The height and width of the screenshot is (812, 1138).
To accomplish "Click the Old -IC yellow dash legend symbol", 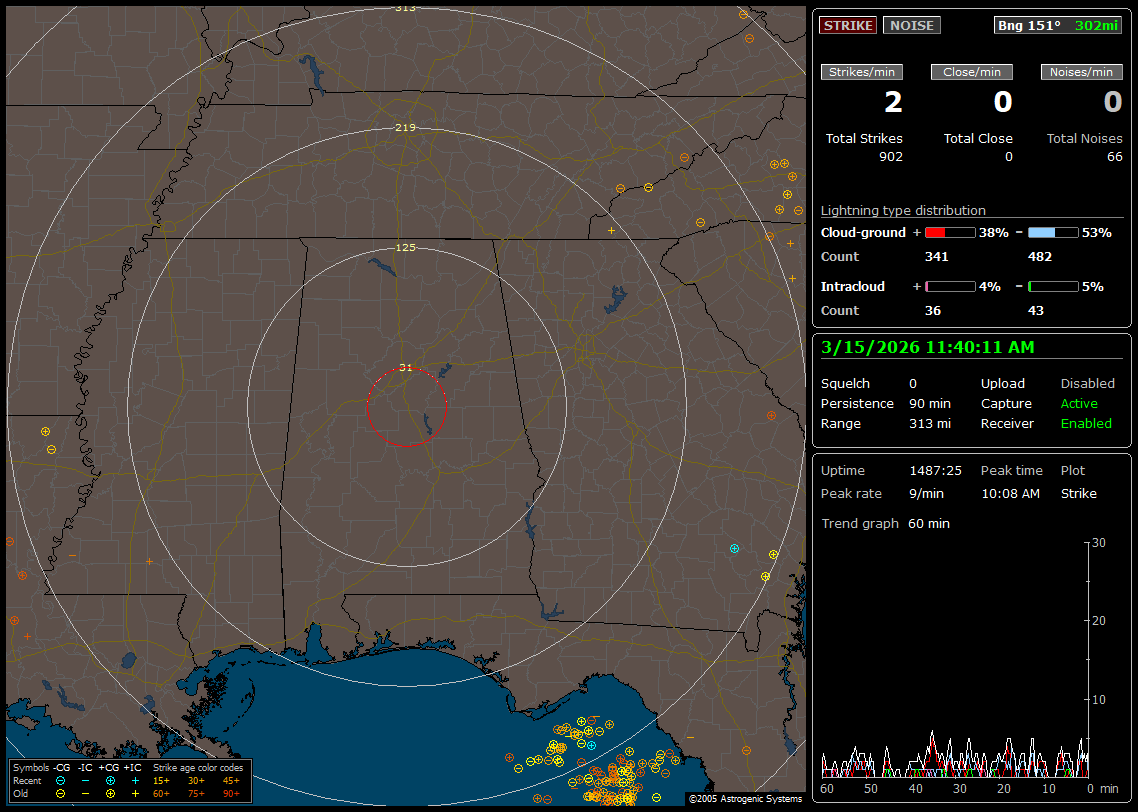I will click(x=85, y=793).
